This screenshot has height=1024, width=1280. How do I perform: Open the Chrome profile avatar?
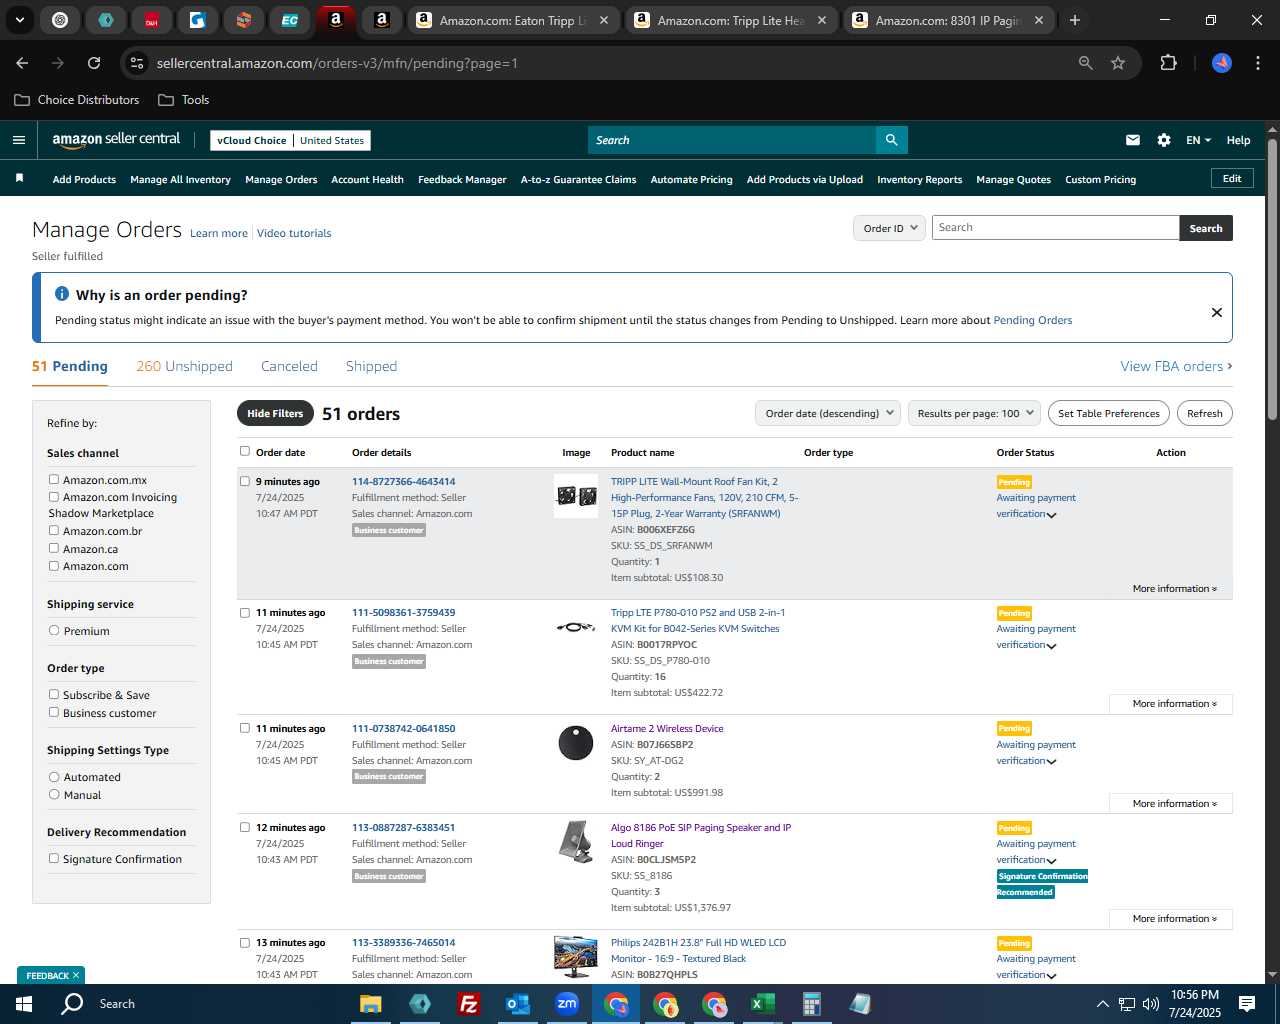(x=1222, y=63)
